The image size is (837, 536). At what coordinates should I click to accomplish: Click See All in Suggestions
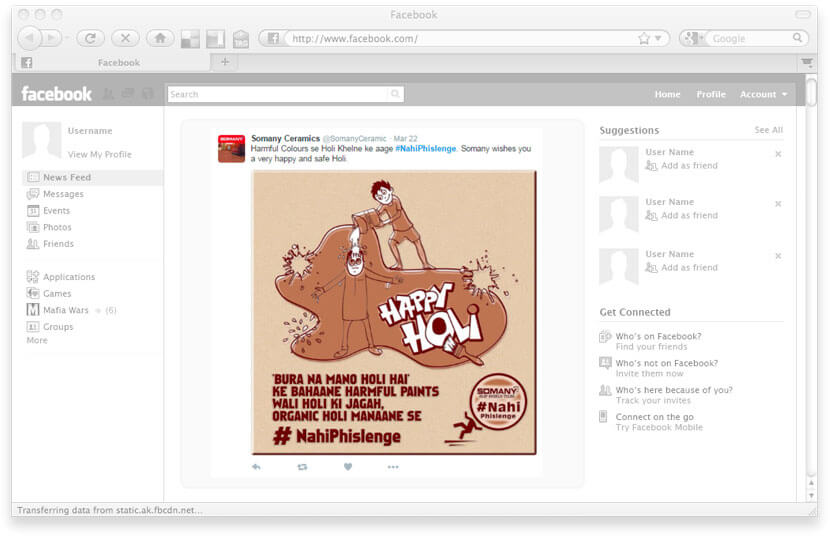coord(768,130)
